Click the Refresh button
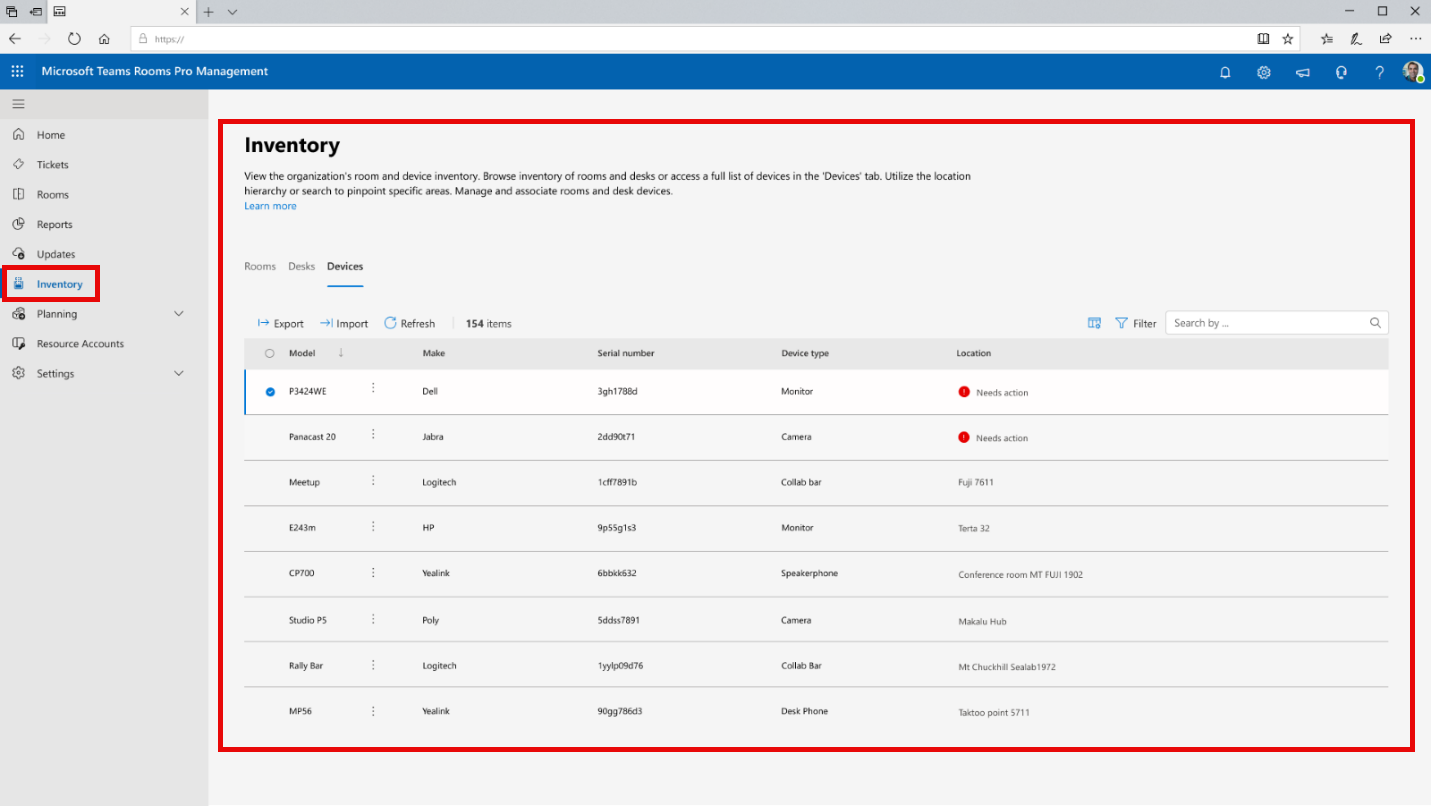 409,323
